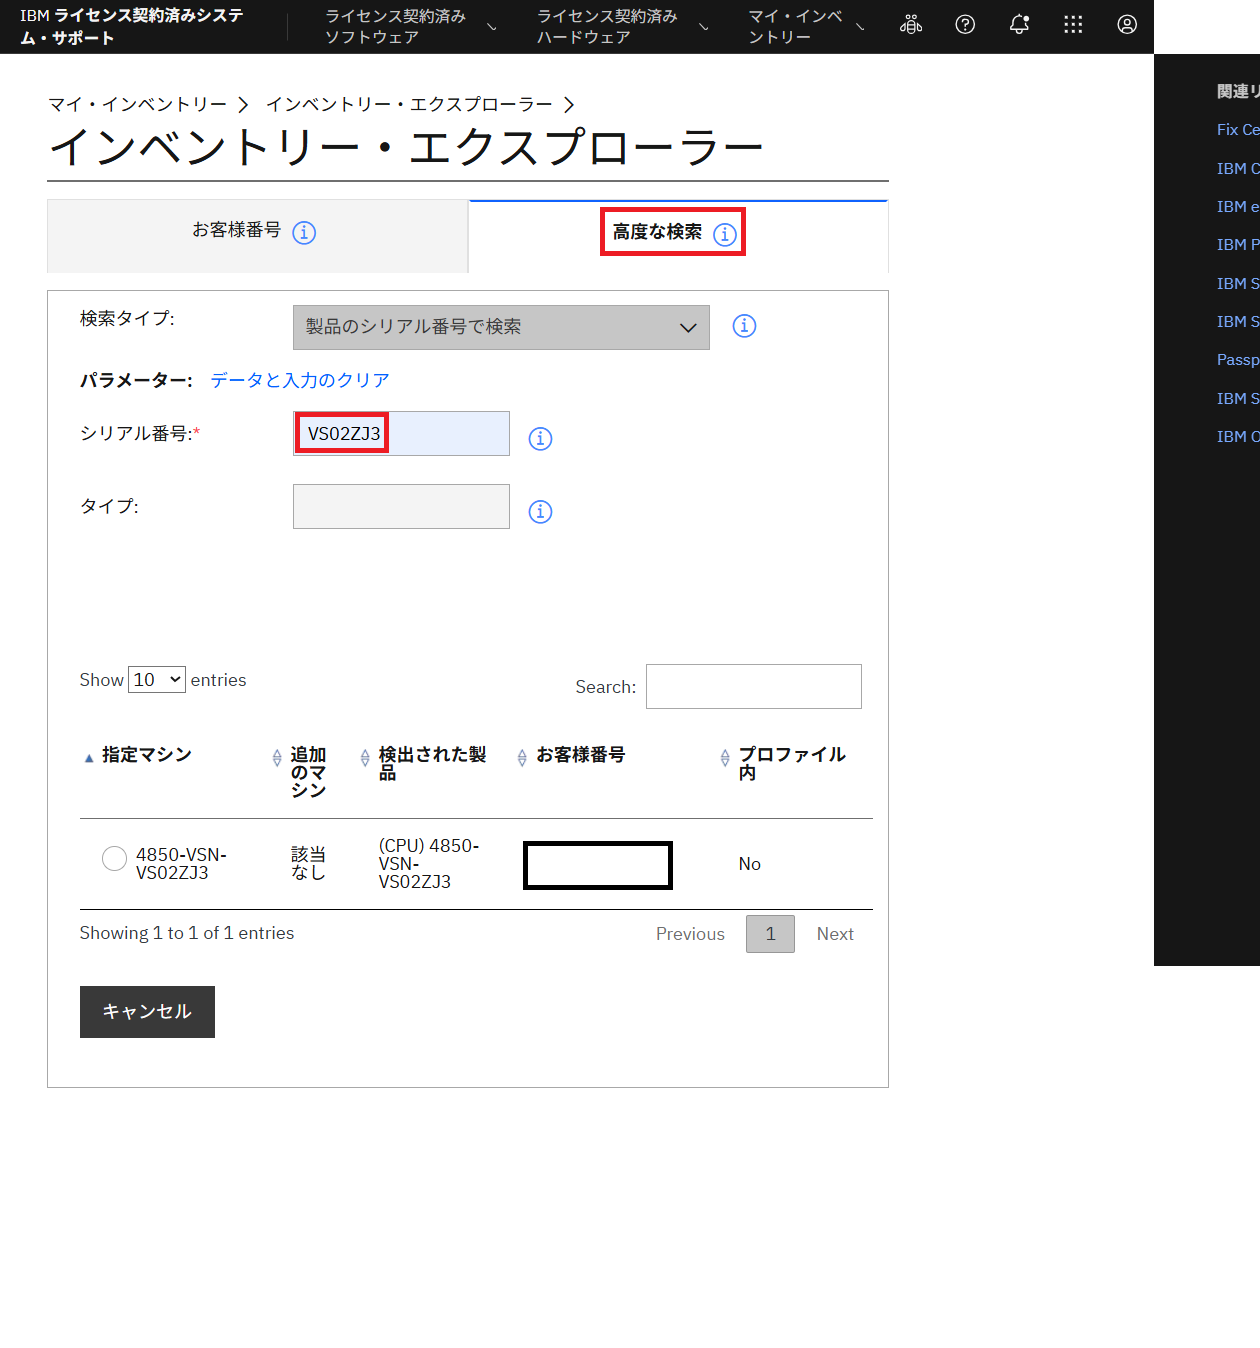Click info icon beside お客様番号 tab
Image resolution: width=1260 pixels, height=1348 pixels.
[304, 233]
